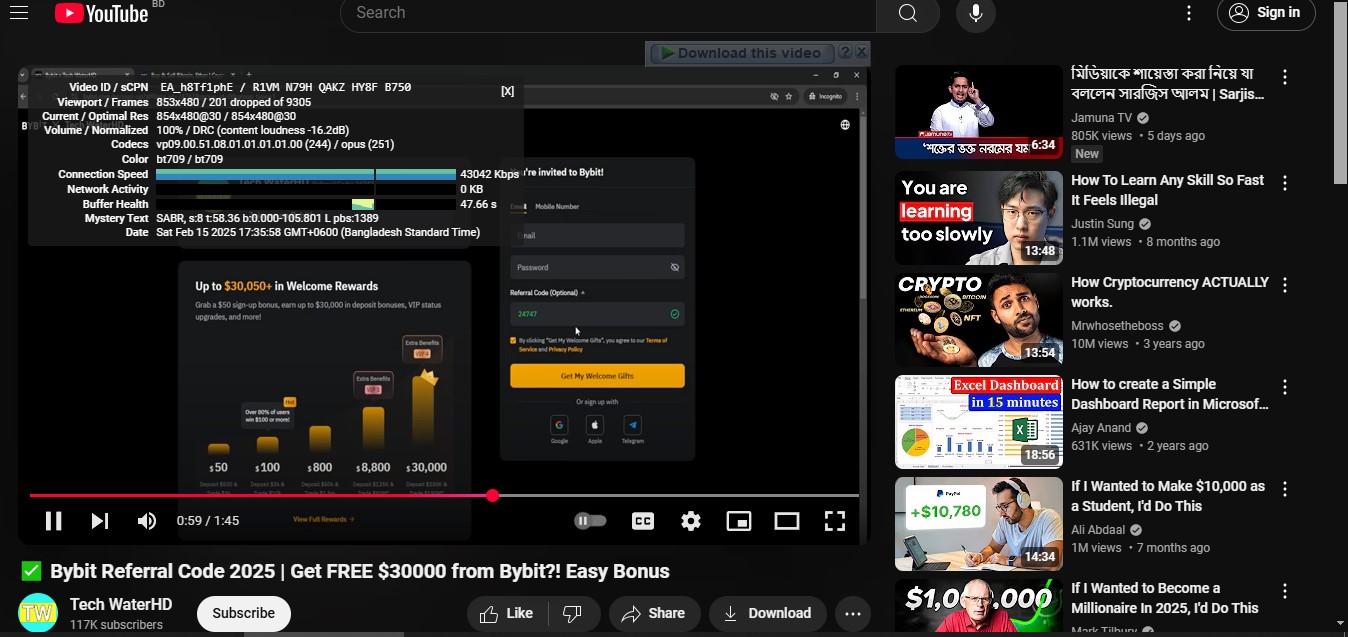Open options for Ali Abdaal video
This screenshot has height=637, width=1348.
click(x=1285, y=489)
